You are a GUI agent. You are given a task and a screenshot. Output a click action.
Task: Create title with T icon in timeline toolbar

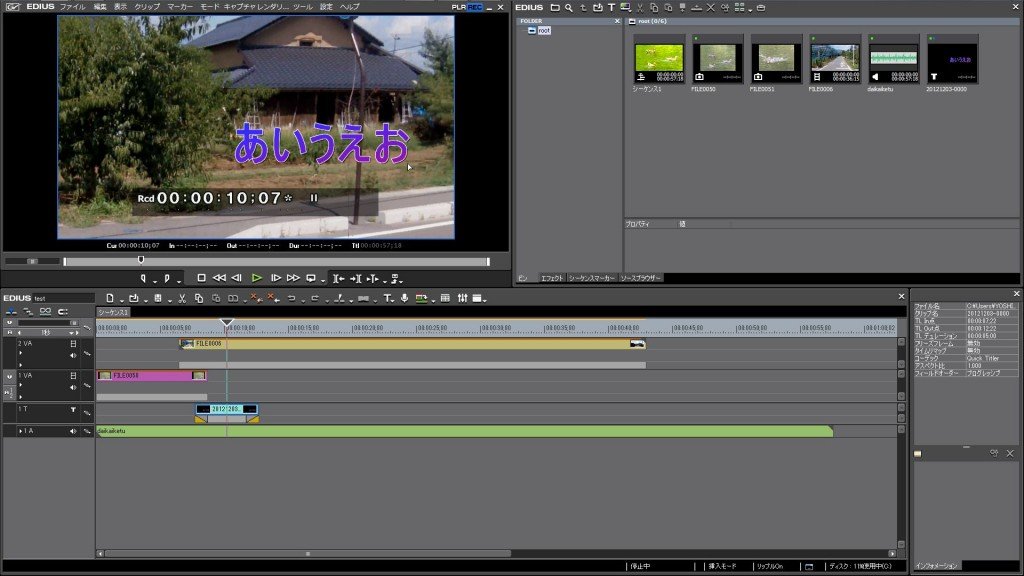click(x=387, y=298)
